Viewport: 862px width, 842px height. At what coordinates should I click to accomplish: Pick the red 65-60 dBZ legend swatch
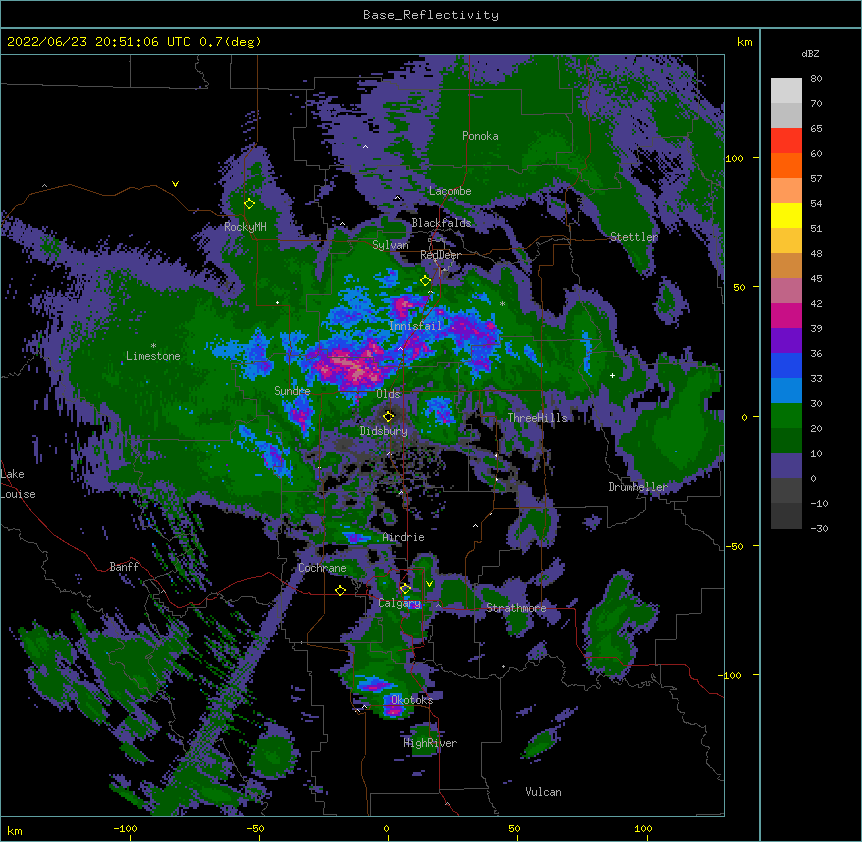[x=786, y=141]
